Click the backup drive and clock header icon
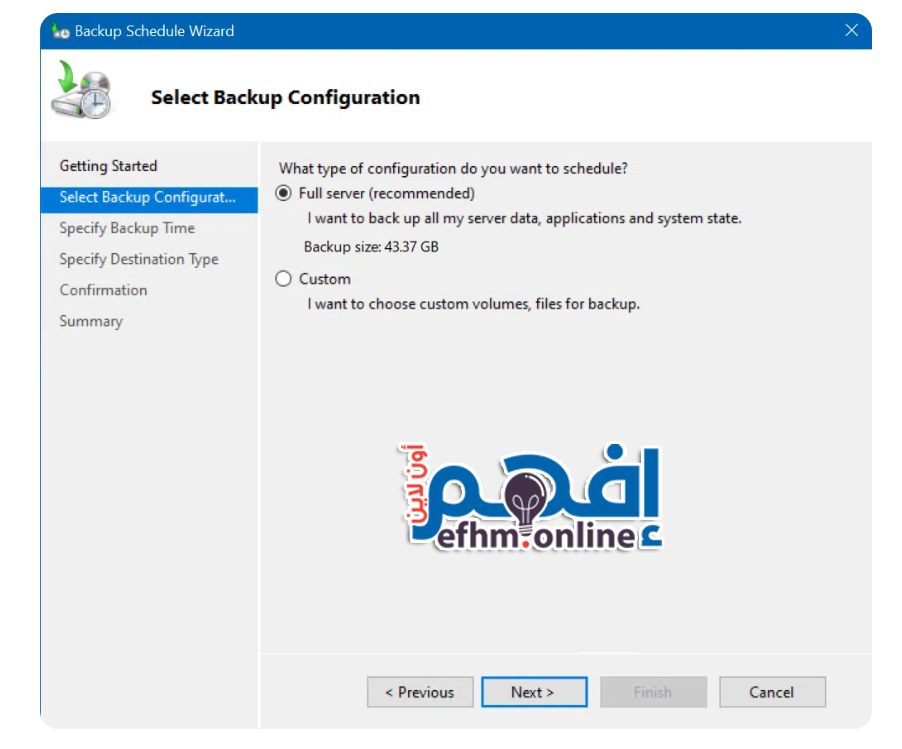 83,92
